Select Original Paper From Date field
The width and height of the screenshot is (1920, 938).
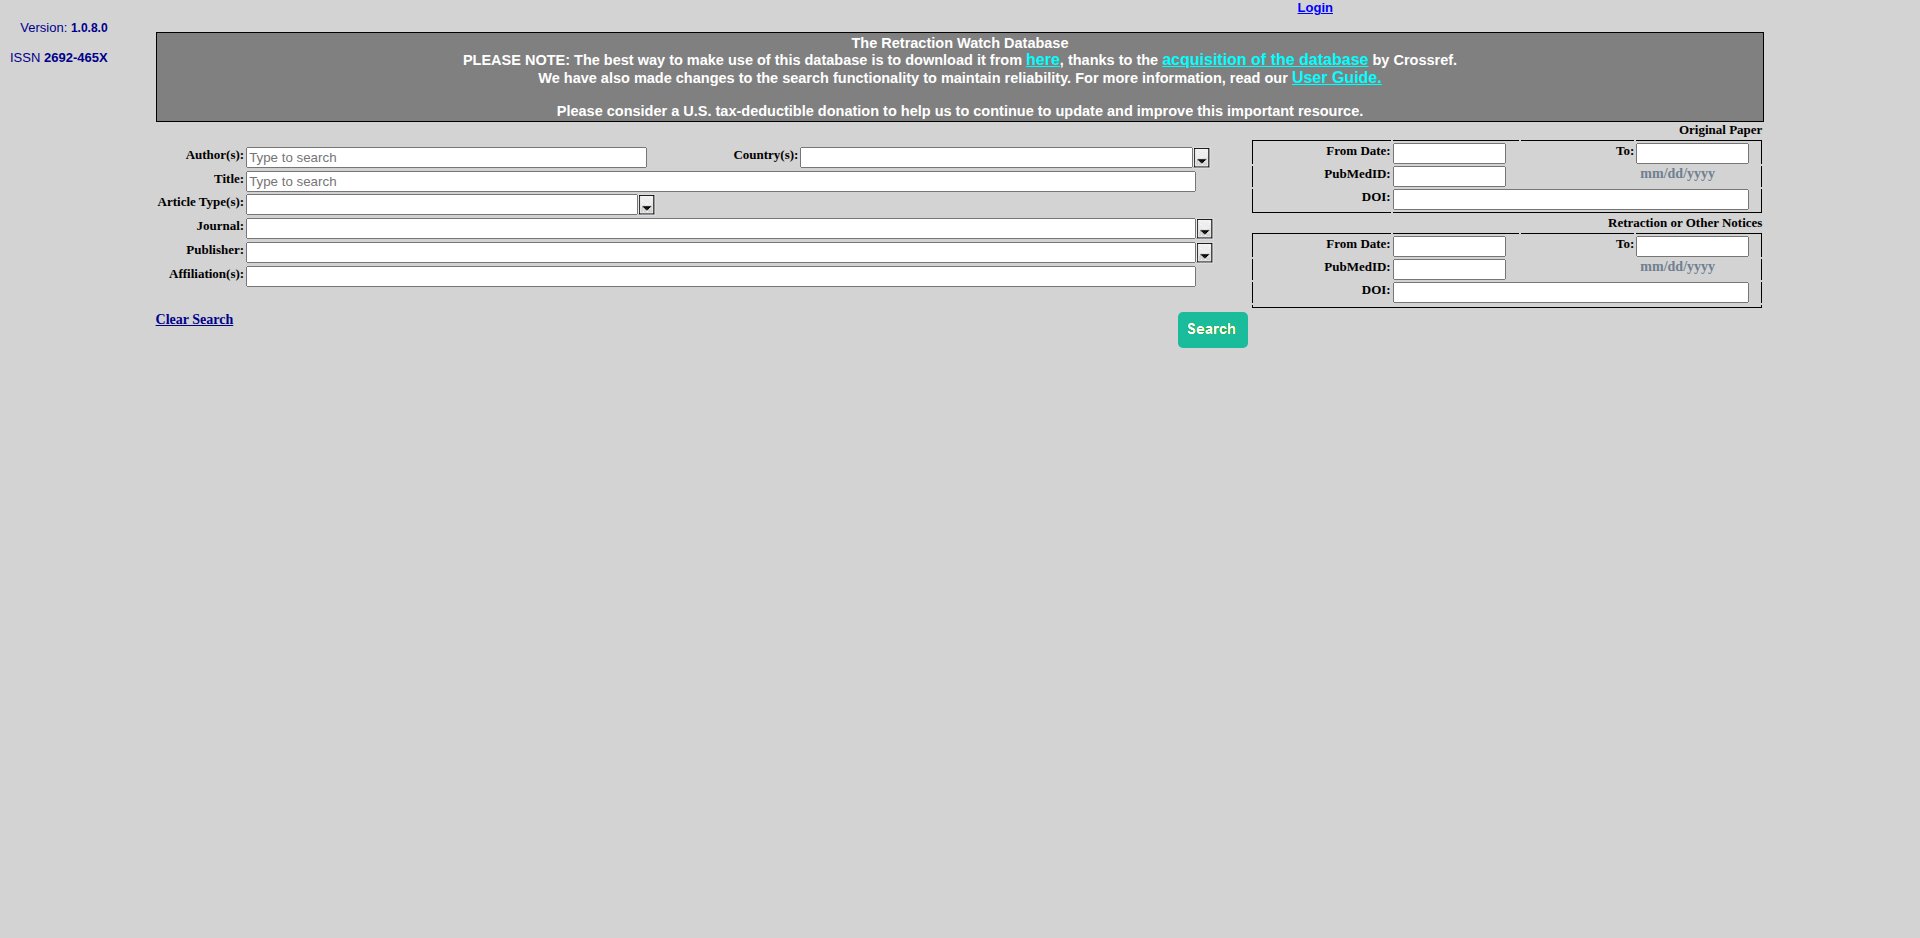pyautogui.click(x=1449, y=153)
